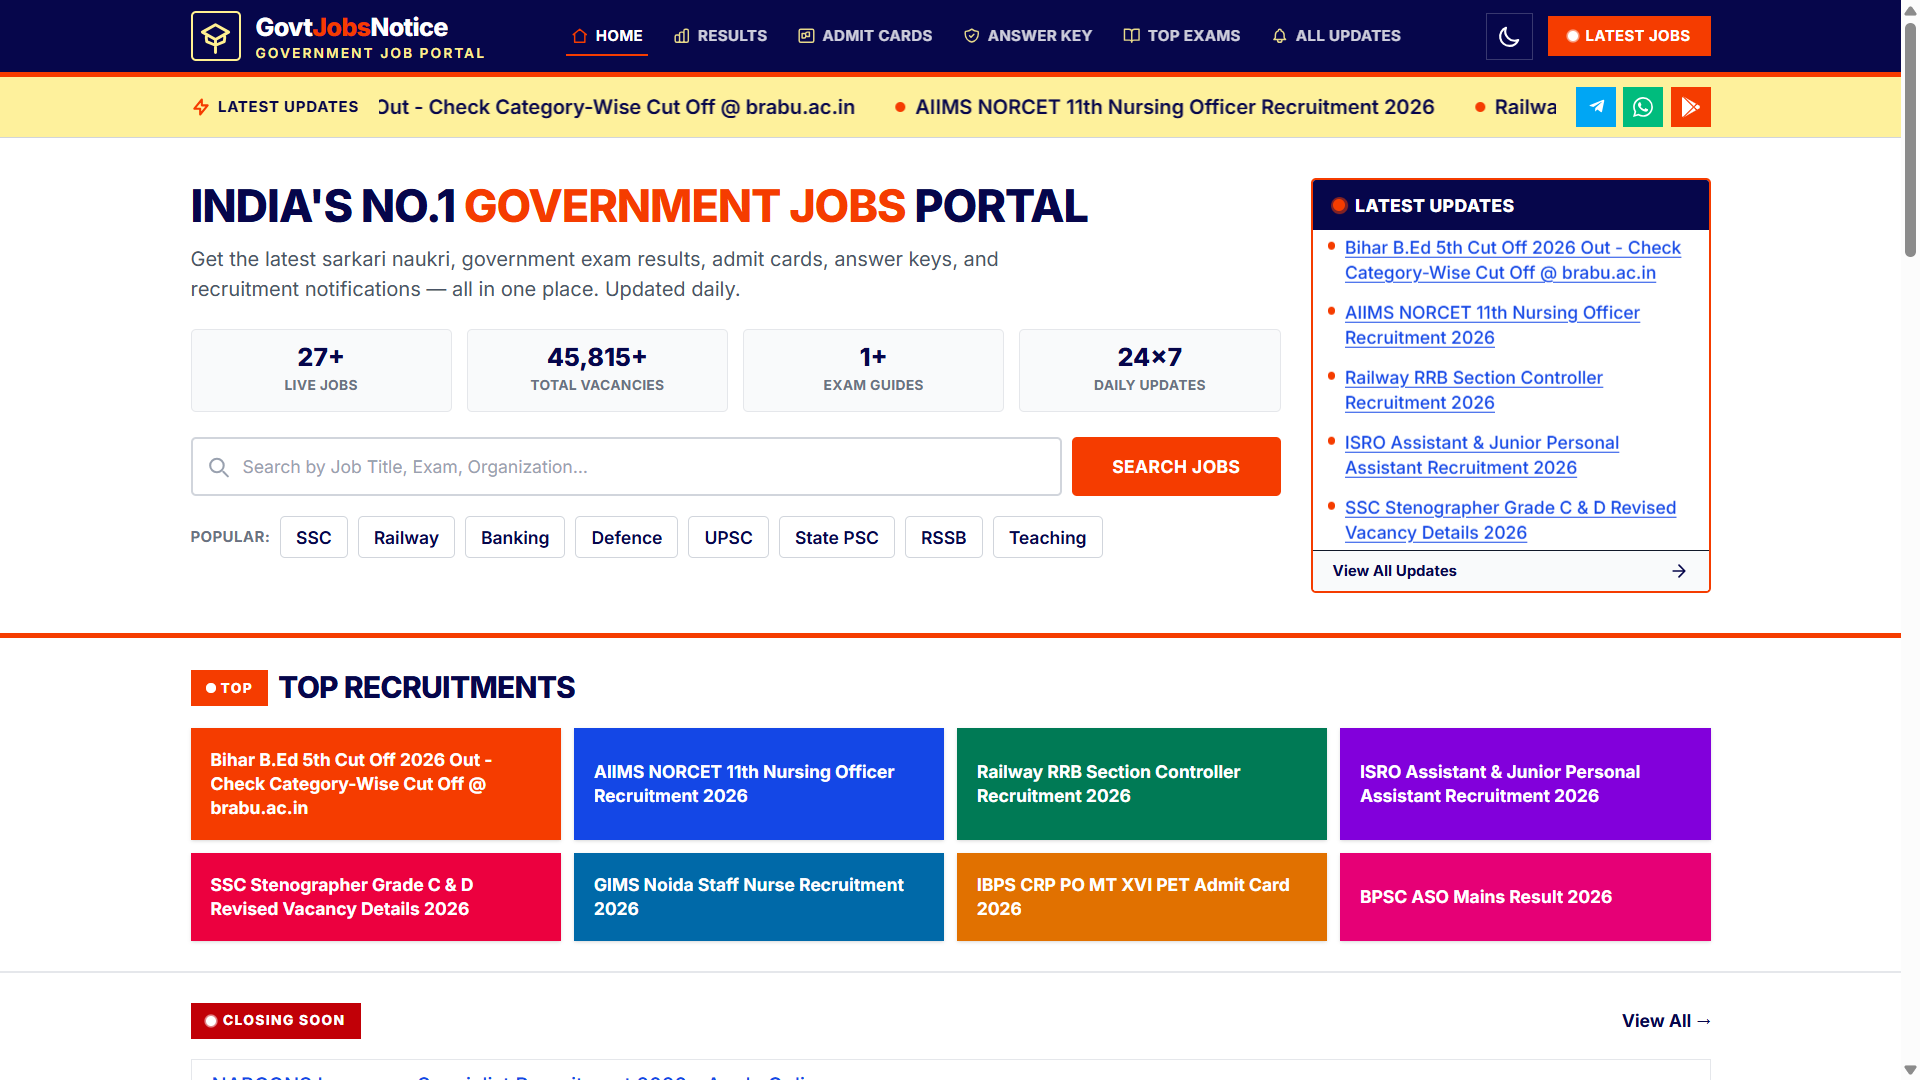
Task: Open the green Railway RRB Section Controller card
Action: [1142, 784]
